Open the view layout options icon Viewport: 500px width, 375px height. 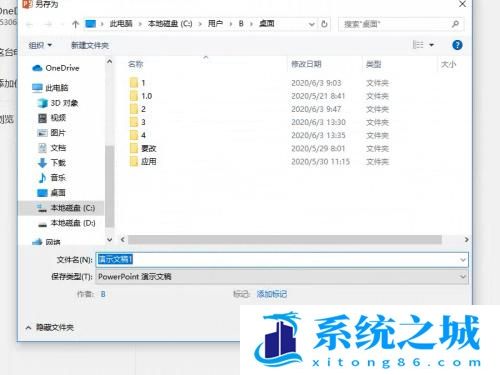418,45
